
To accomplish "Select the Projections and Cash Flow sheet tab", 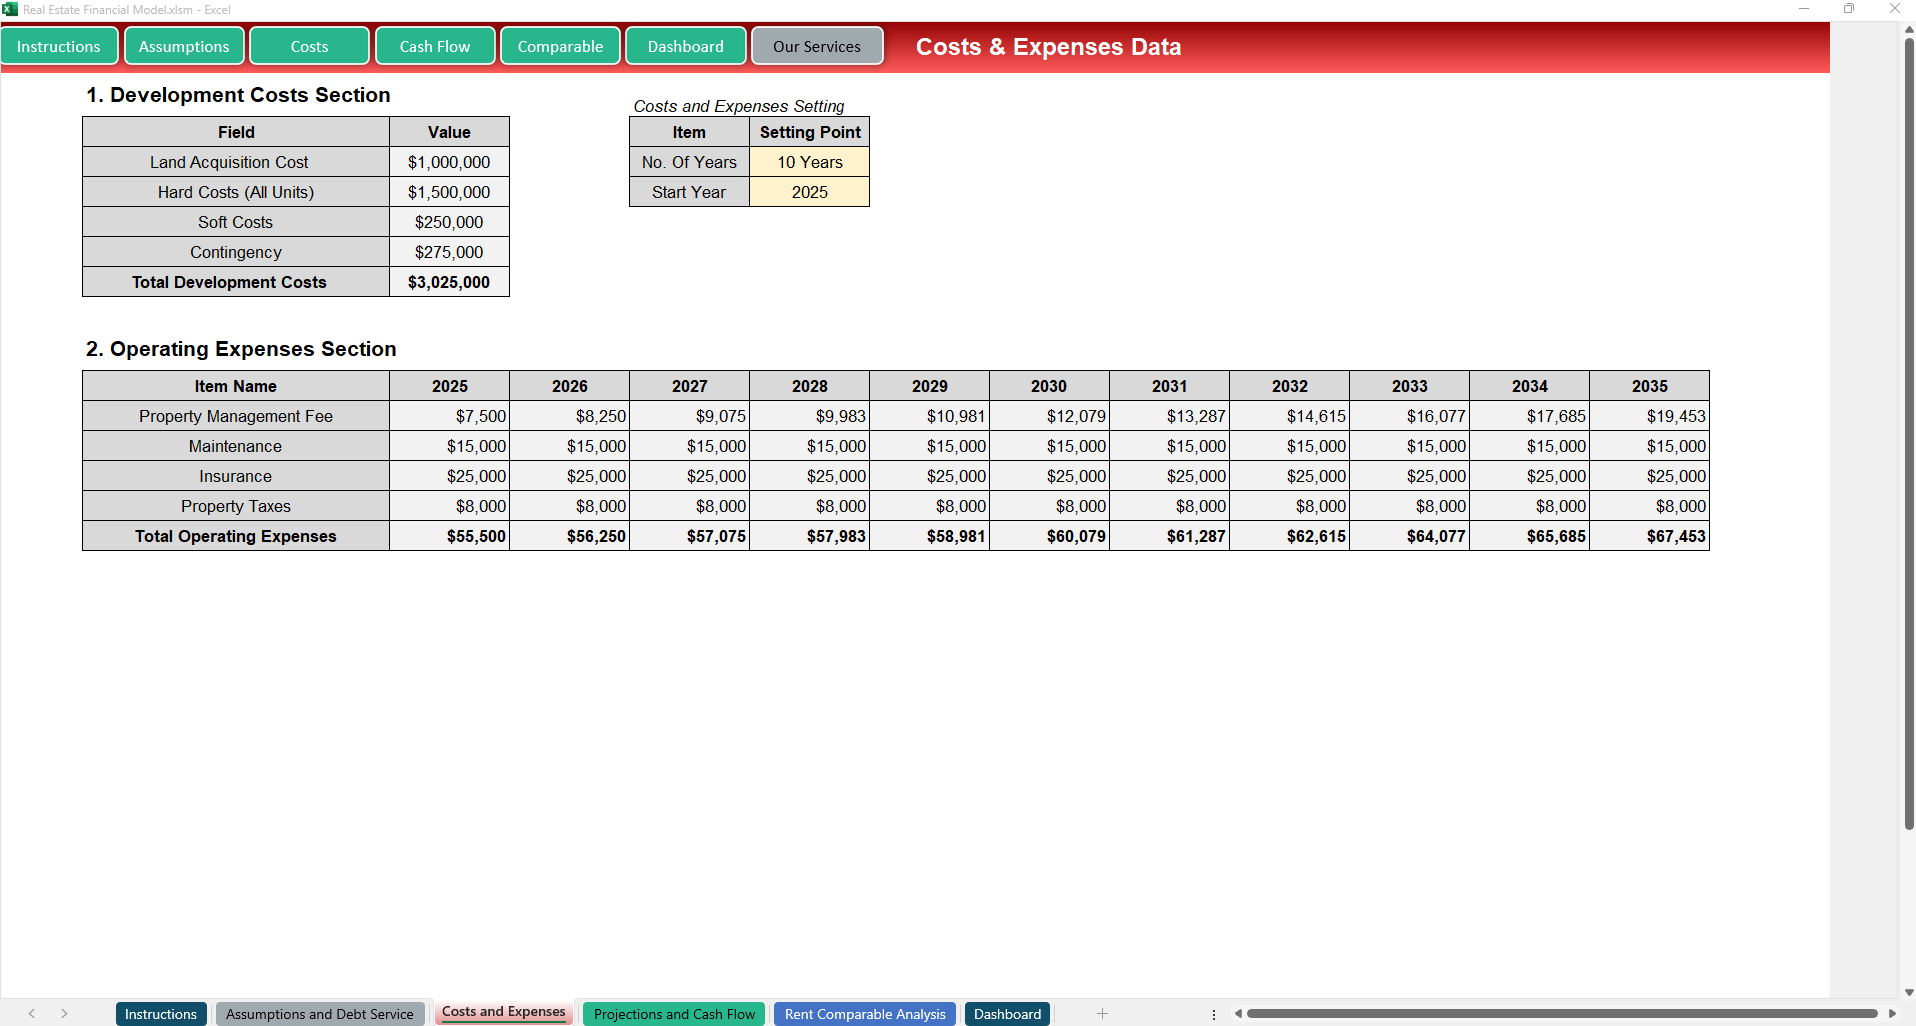I will pyautogui.click(x=674, y=1014).
